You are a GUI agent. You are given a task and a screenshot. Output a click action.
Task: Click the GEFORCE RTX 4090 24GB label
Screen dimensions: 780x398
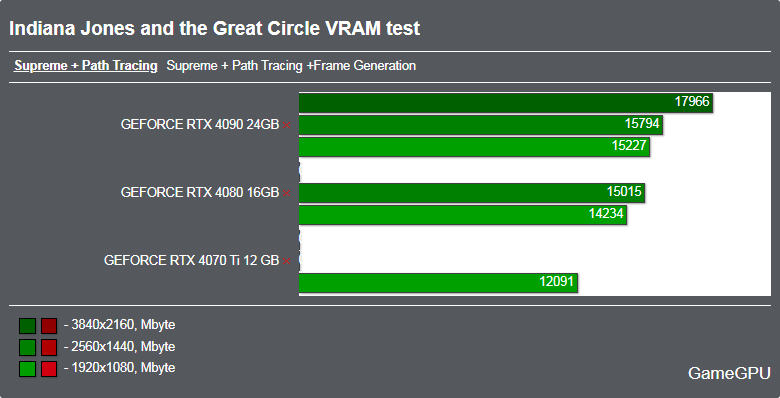tap(200, 125)
